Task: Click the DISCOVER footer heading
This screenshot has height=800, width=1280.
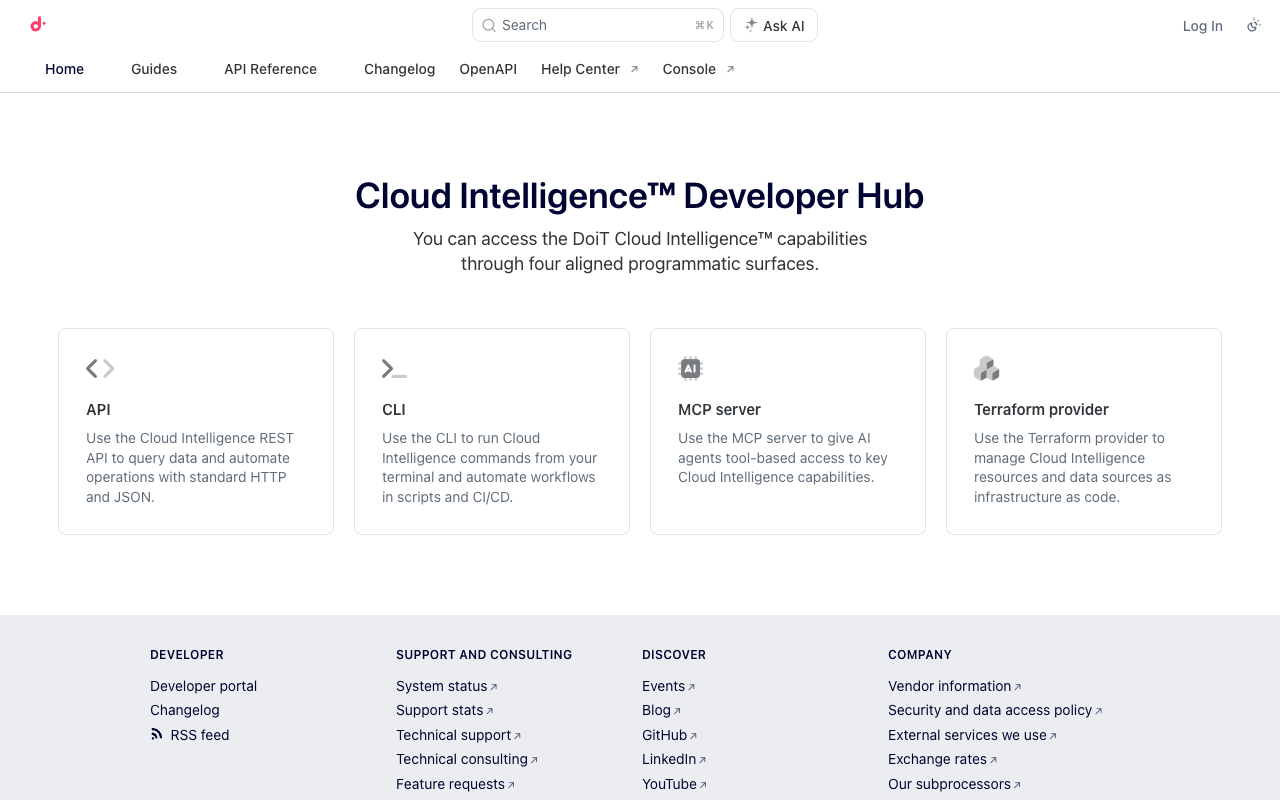Action: [674, 655]
